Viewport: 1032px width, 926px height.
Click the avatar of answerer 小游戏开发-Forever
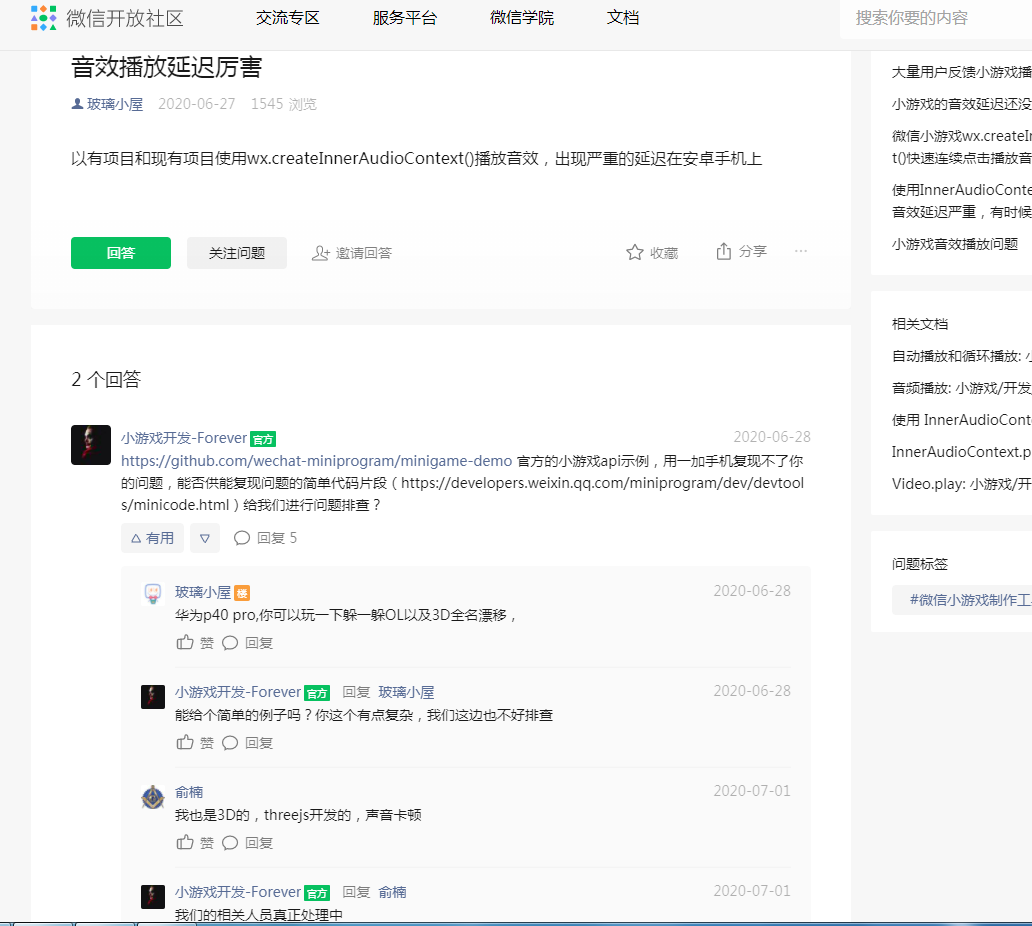point(91,445)
